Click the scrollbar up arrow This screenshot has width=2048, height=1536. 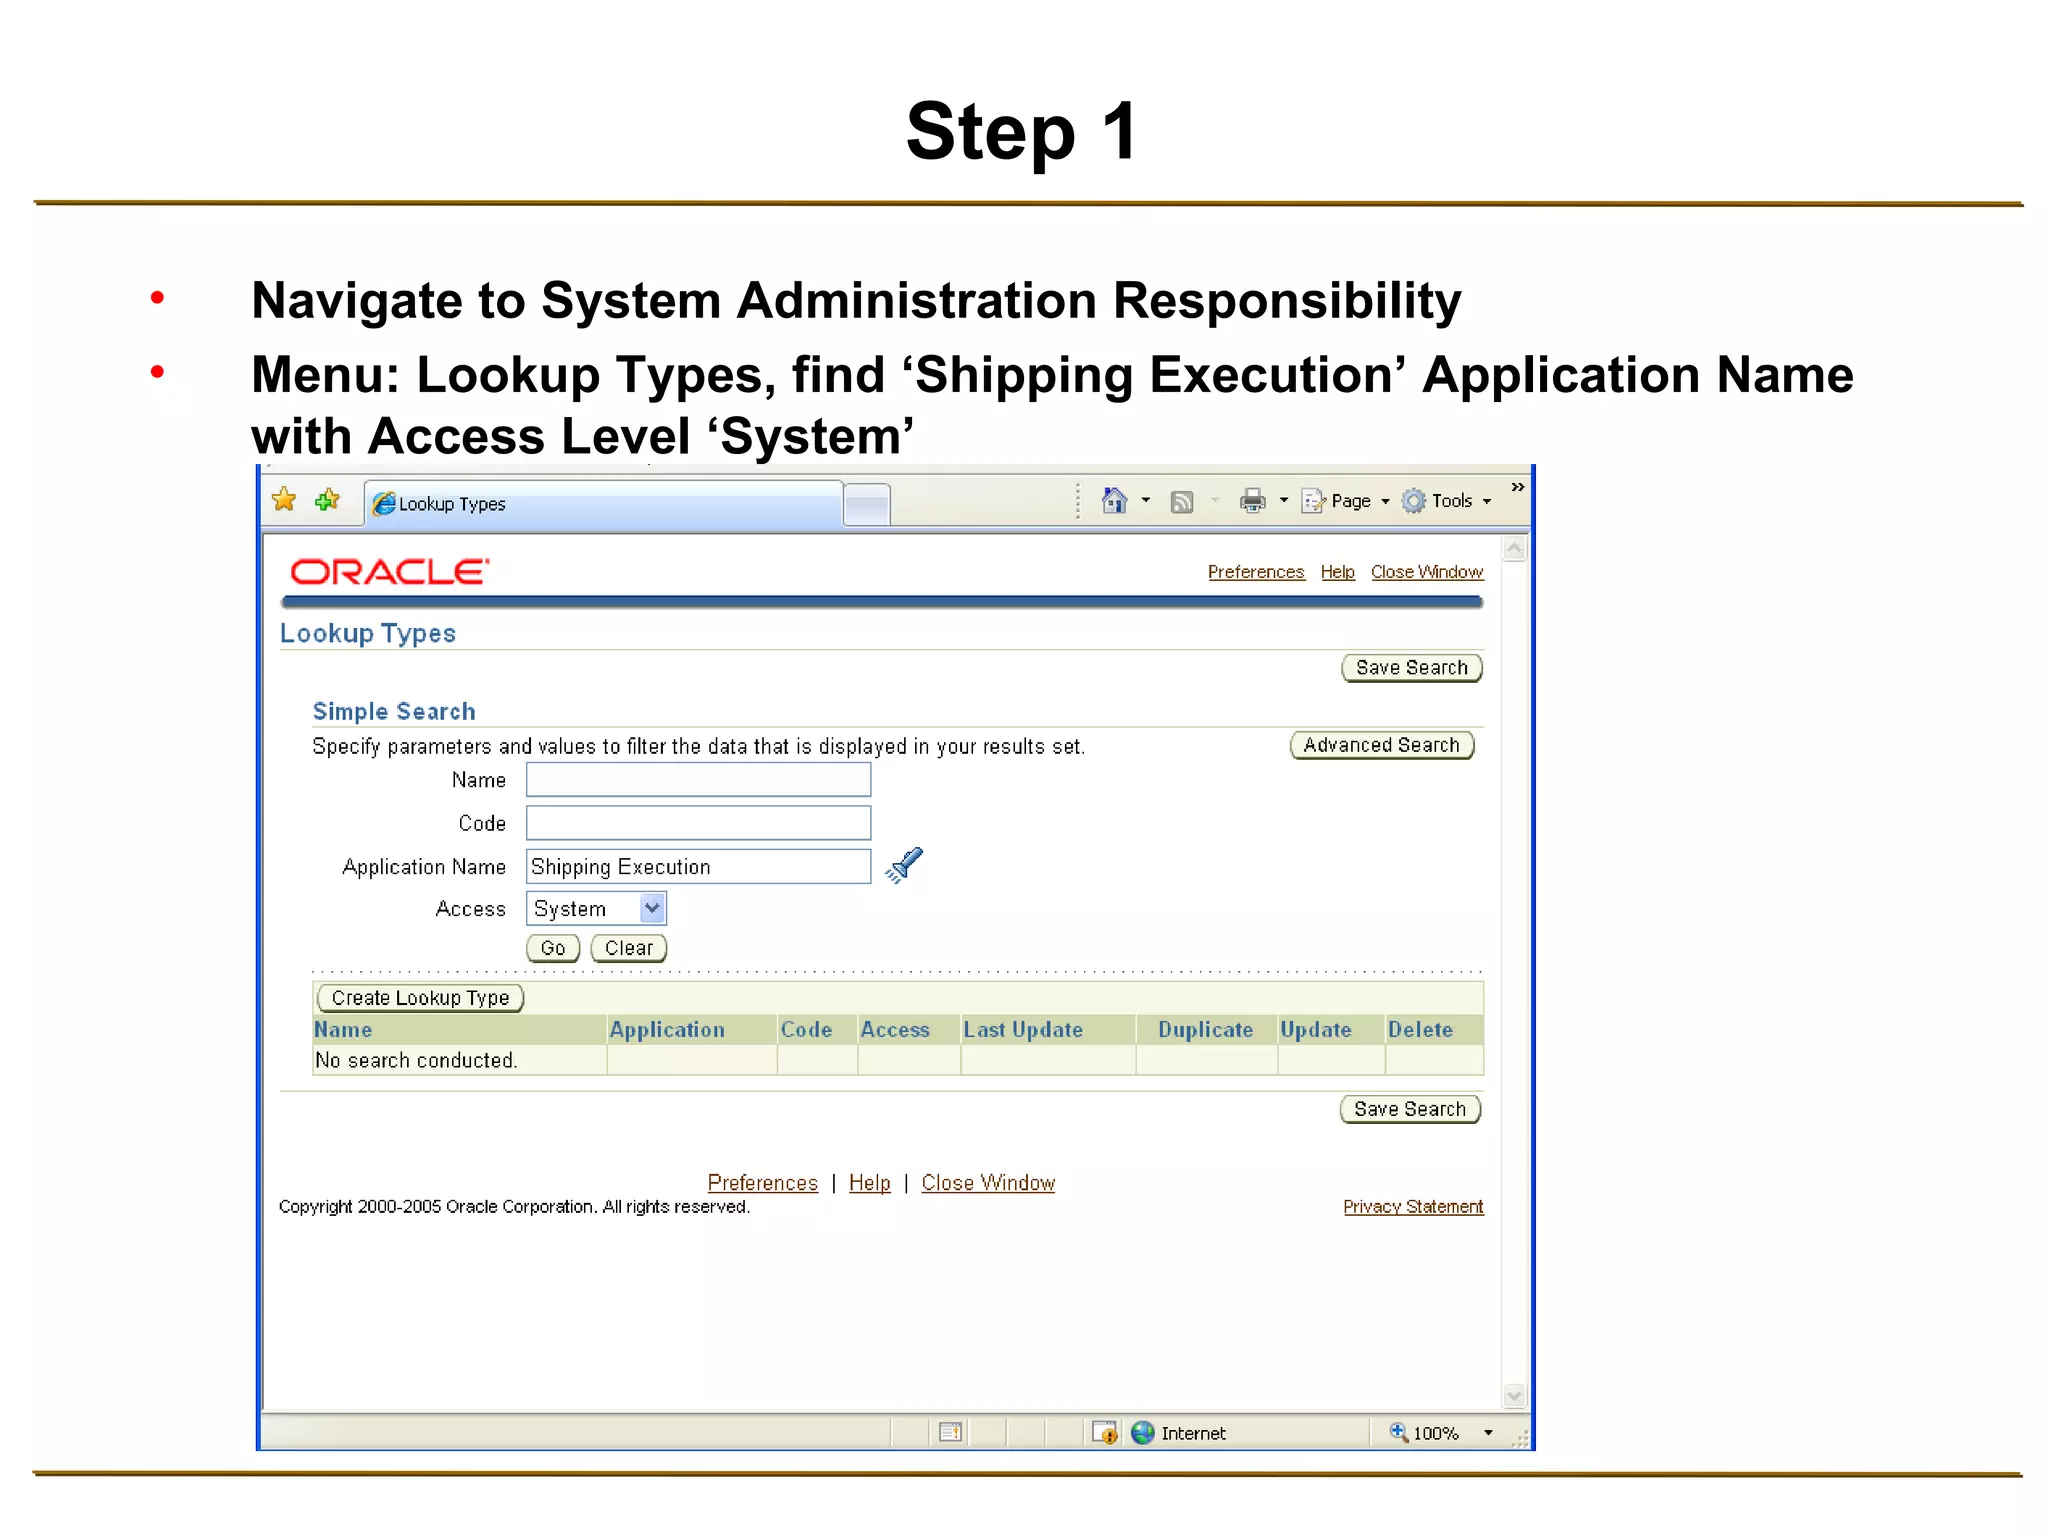(x=1514, y=548)
